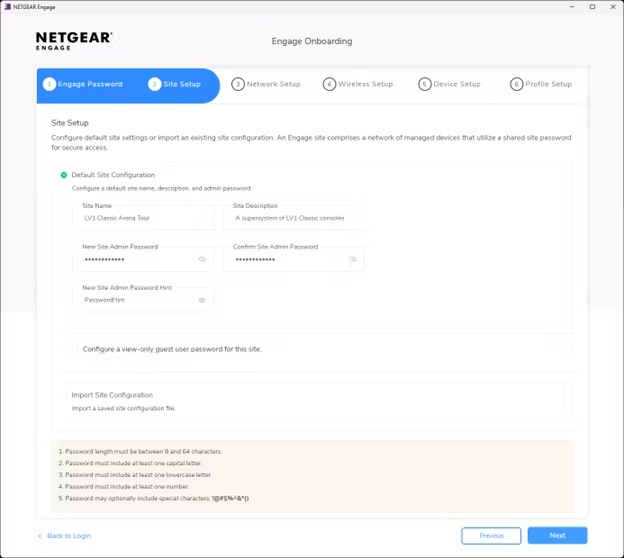Select the Import Site Configuration option

66,395
